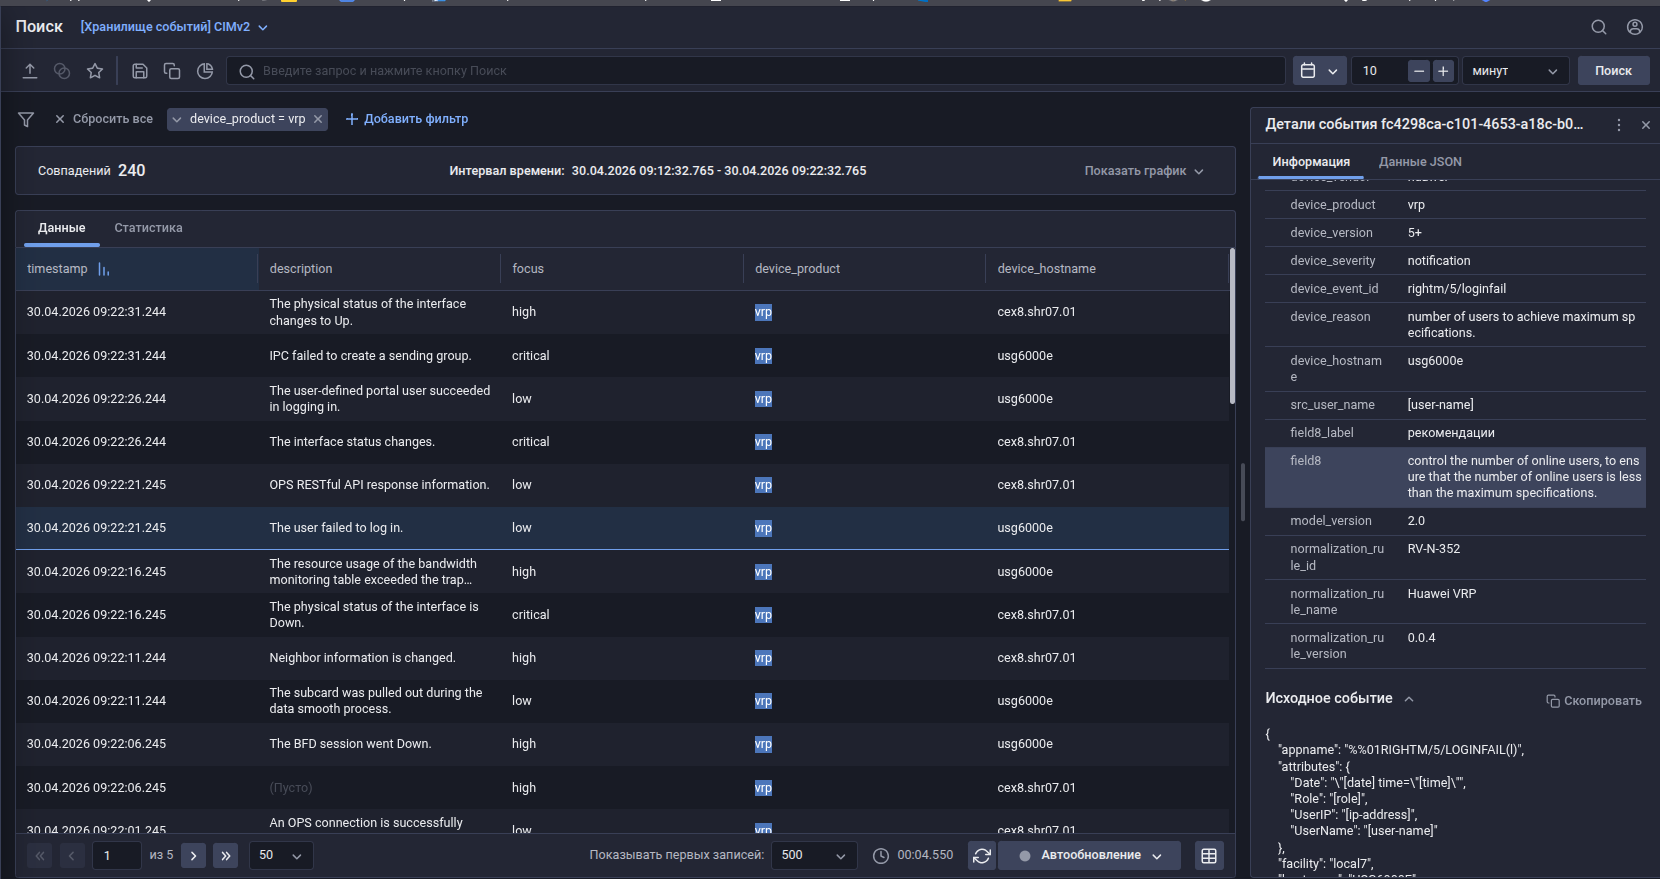The width and height of the screenshot is (1660, 879).
Task: Click the upload/export icon in toolbar
Action: tap(30, 71)
